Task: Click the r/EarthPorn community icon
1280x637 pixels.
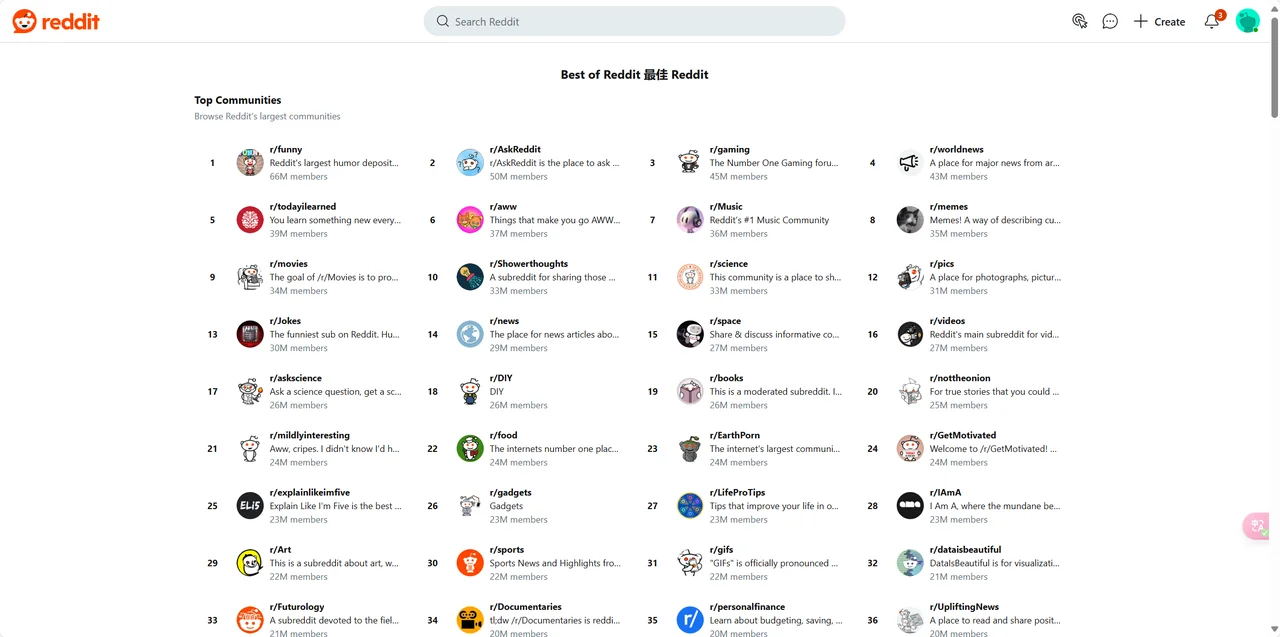Action: click(x=690, y=448)
